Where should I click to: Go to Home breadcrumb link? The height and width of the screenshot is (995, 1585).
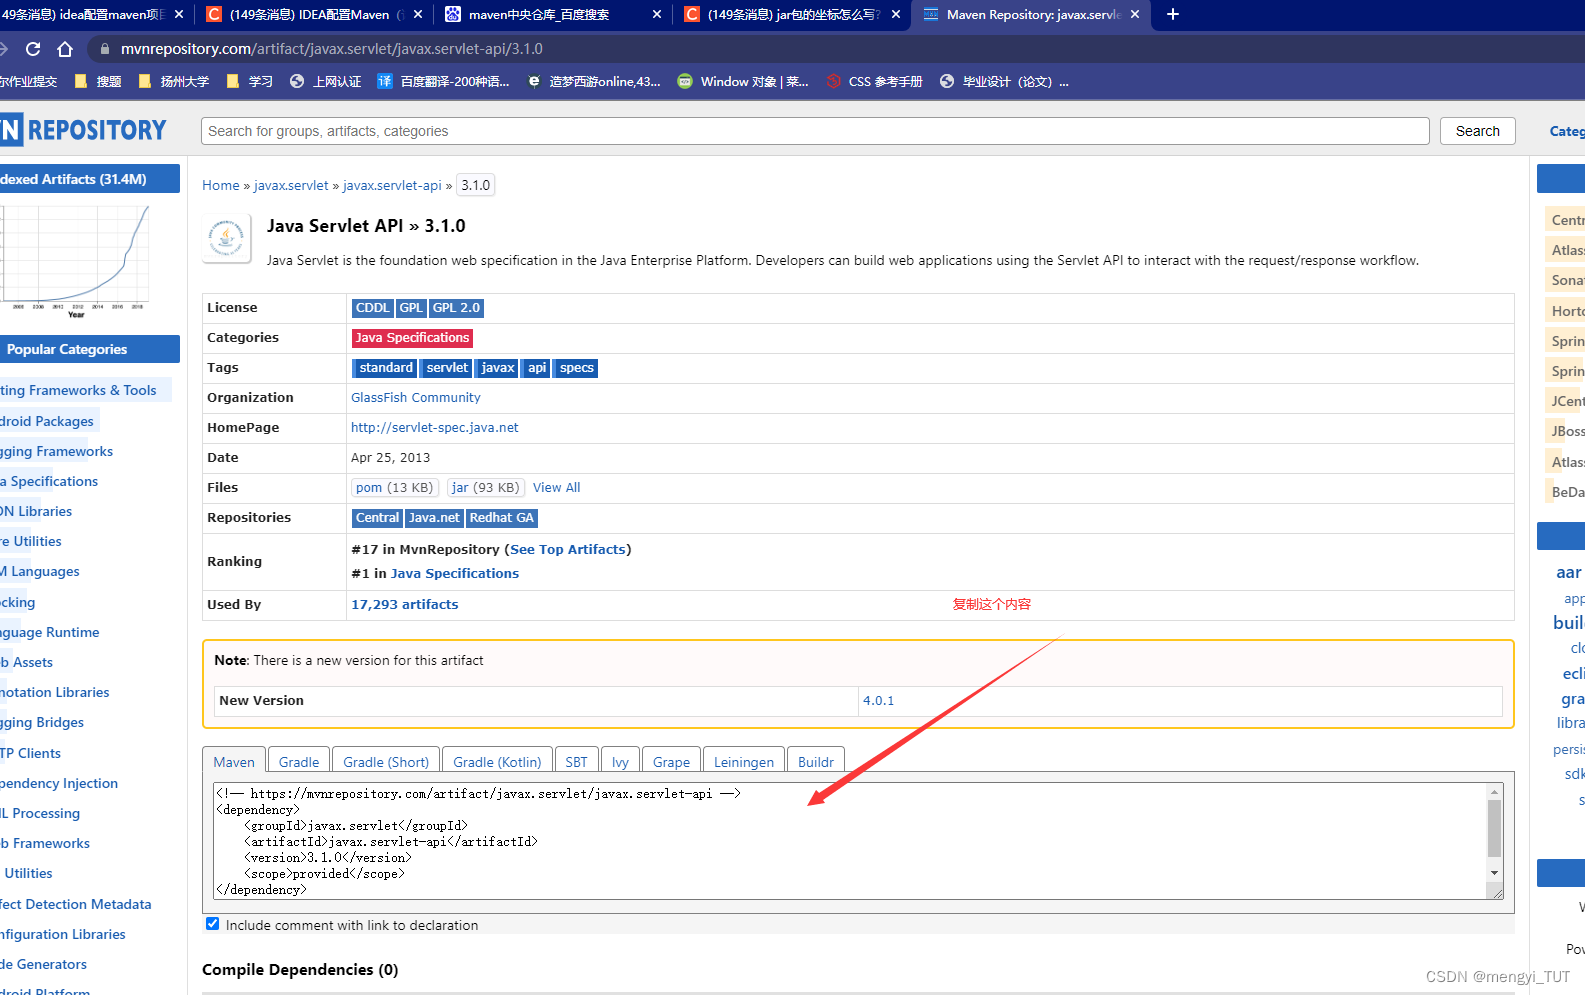point(221,185)
